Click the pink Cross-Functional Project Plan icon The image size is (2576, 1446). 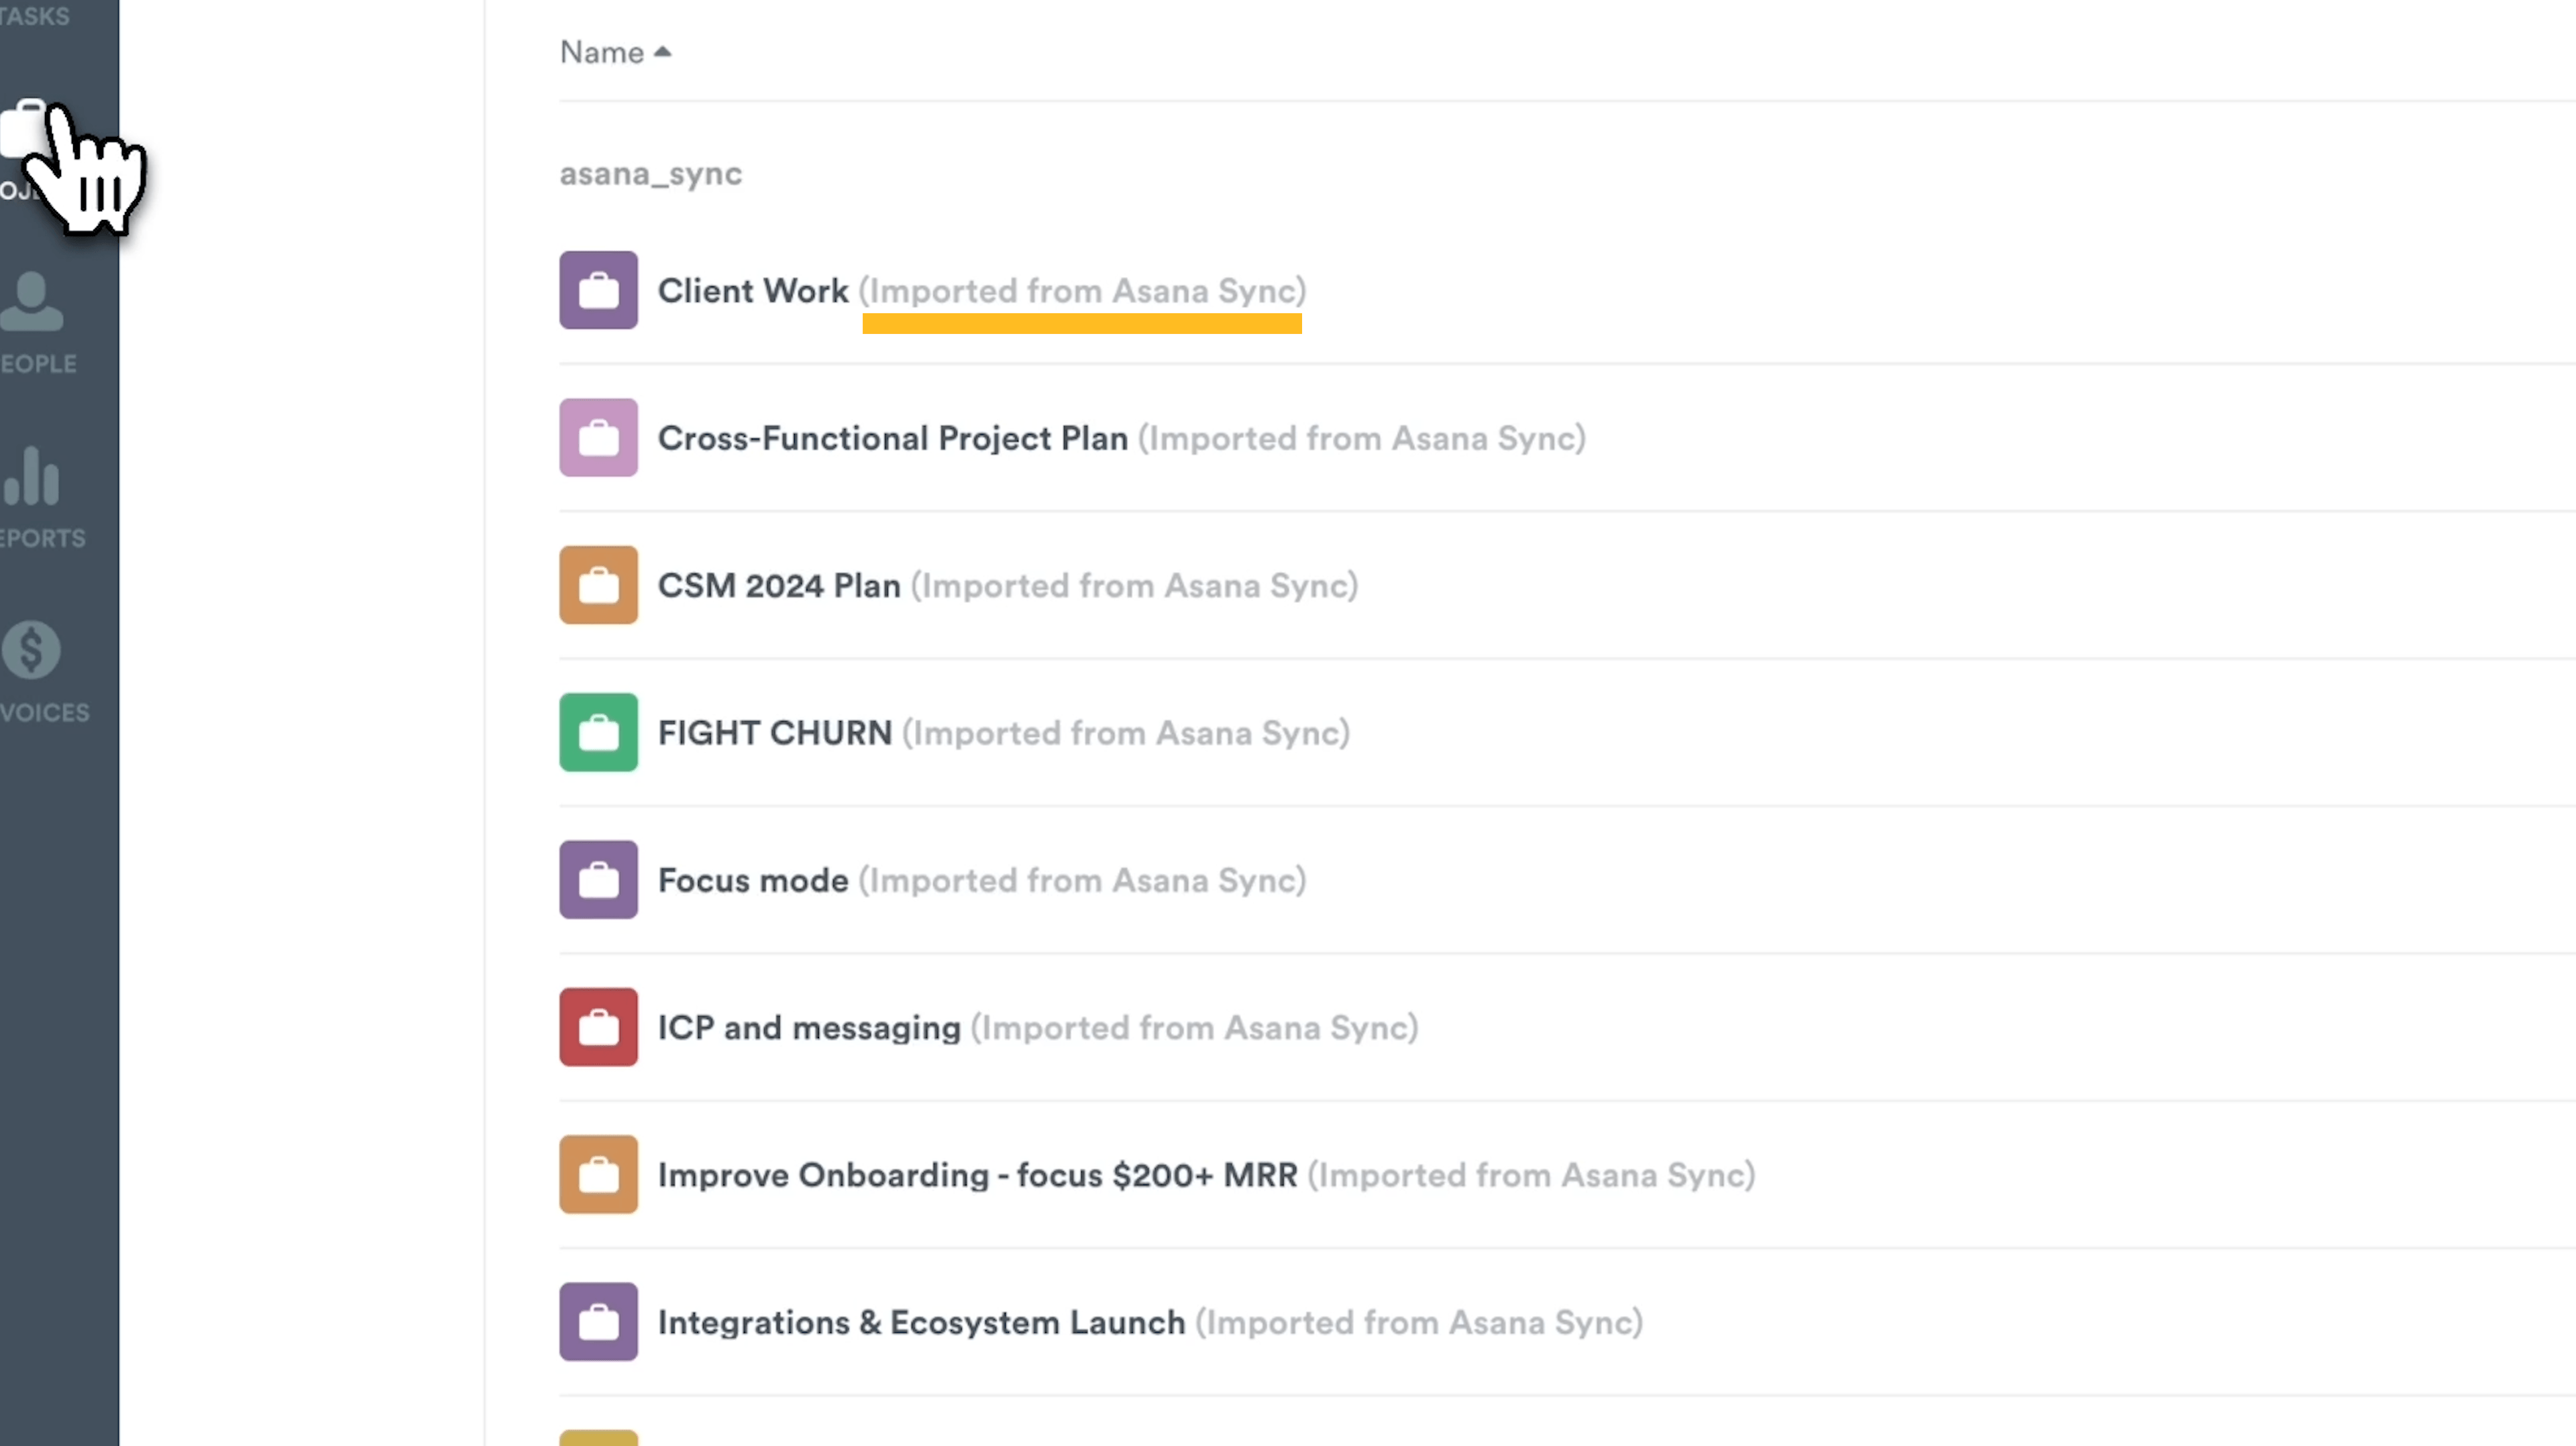(x=598, y=438)
